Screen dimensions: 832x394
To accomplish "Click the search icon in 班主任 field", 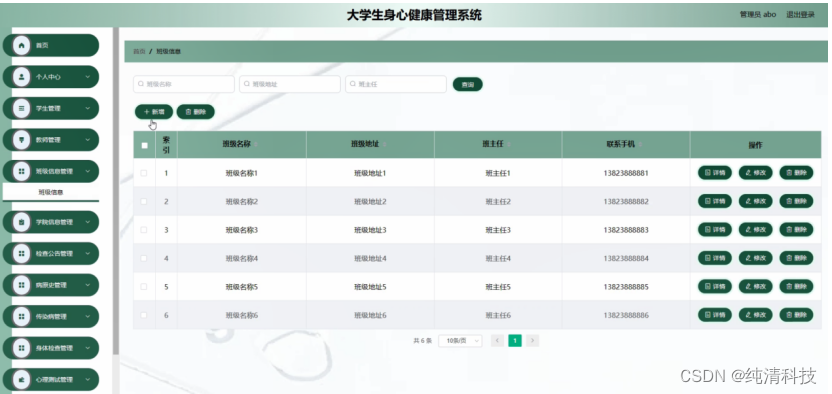I will 353,84.
